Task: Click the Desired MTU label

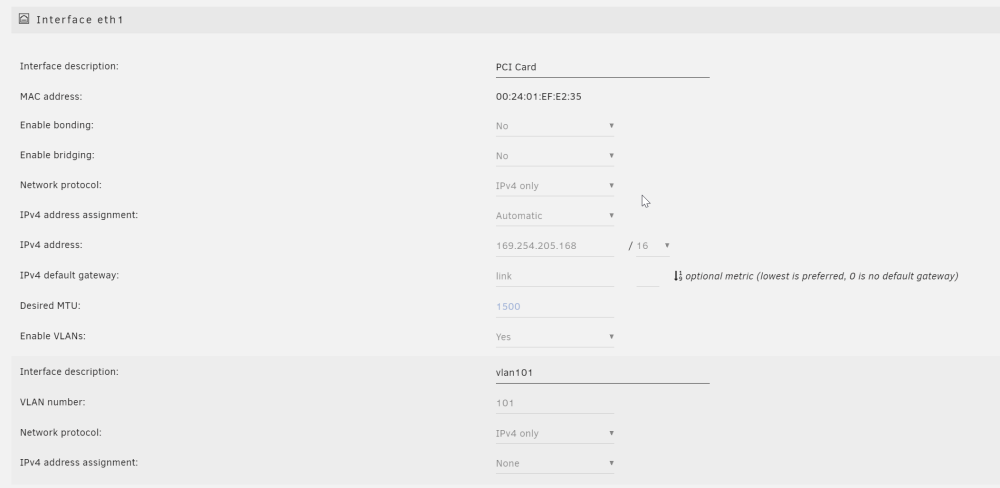Action: (x=50, y=306)
